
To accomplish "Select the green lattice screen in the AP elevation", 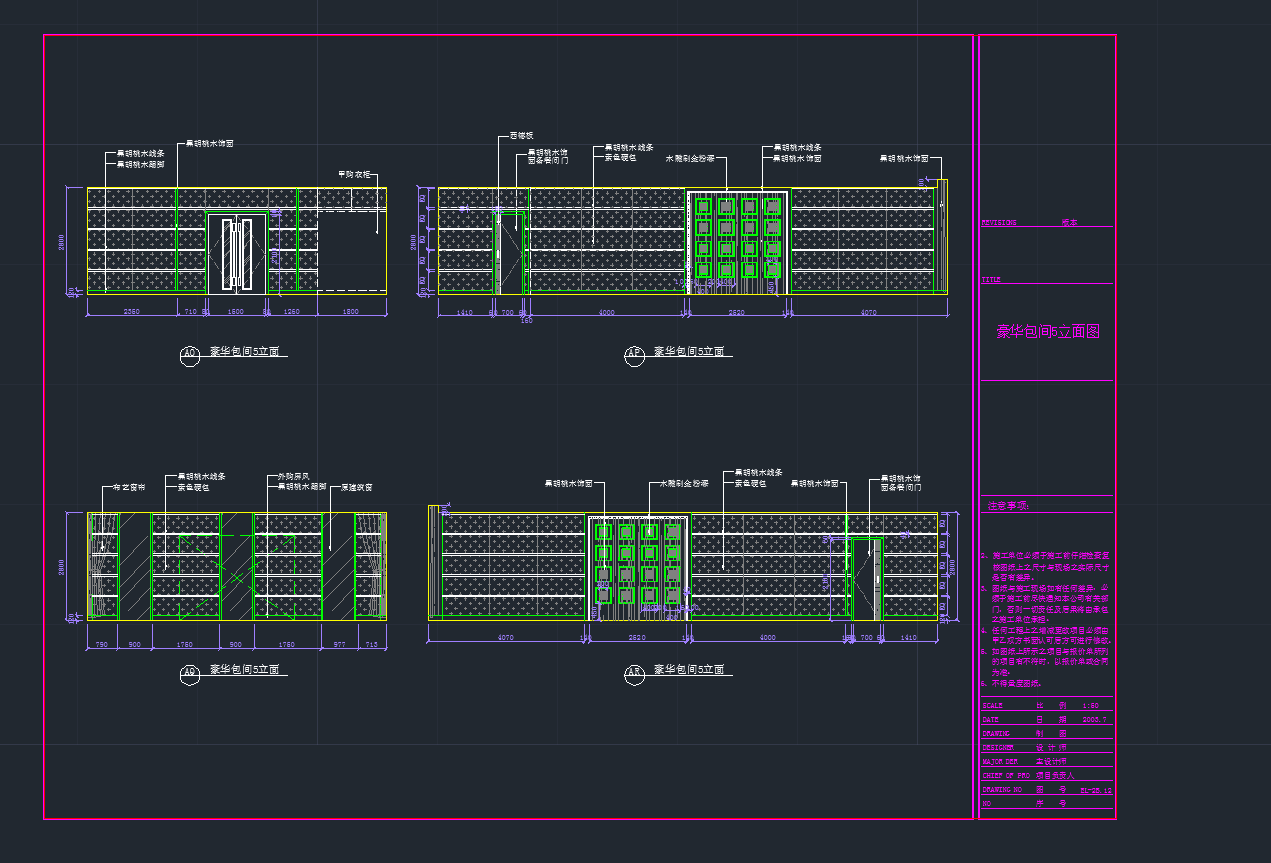I will [x=735, y=240].
